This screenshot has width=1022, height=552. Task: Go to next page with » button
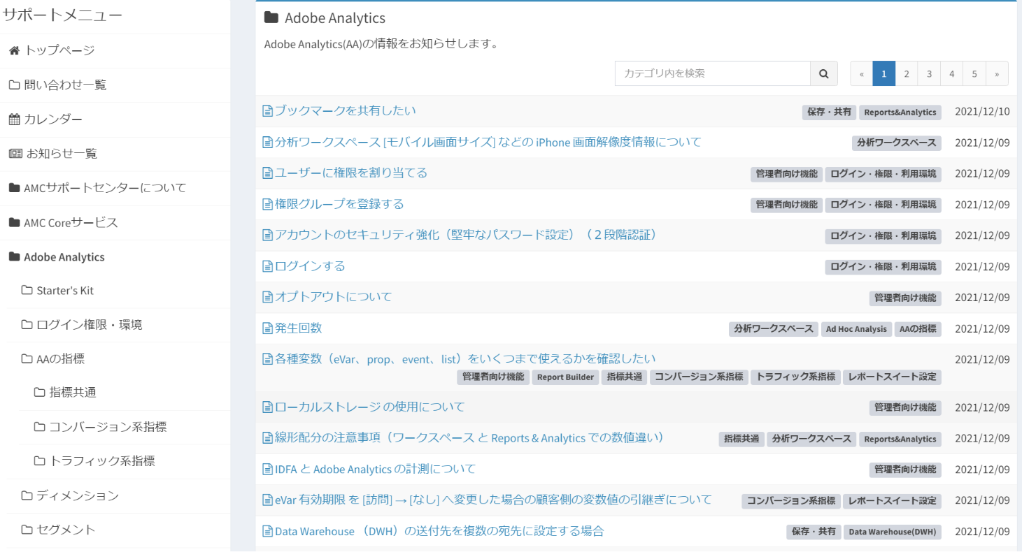point(997,74)
